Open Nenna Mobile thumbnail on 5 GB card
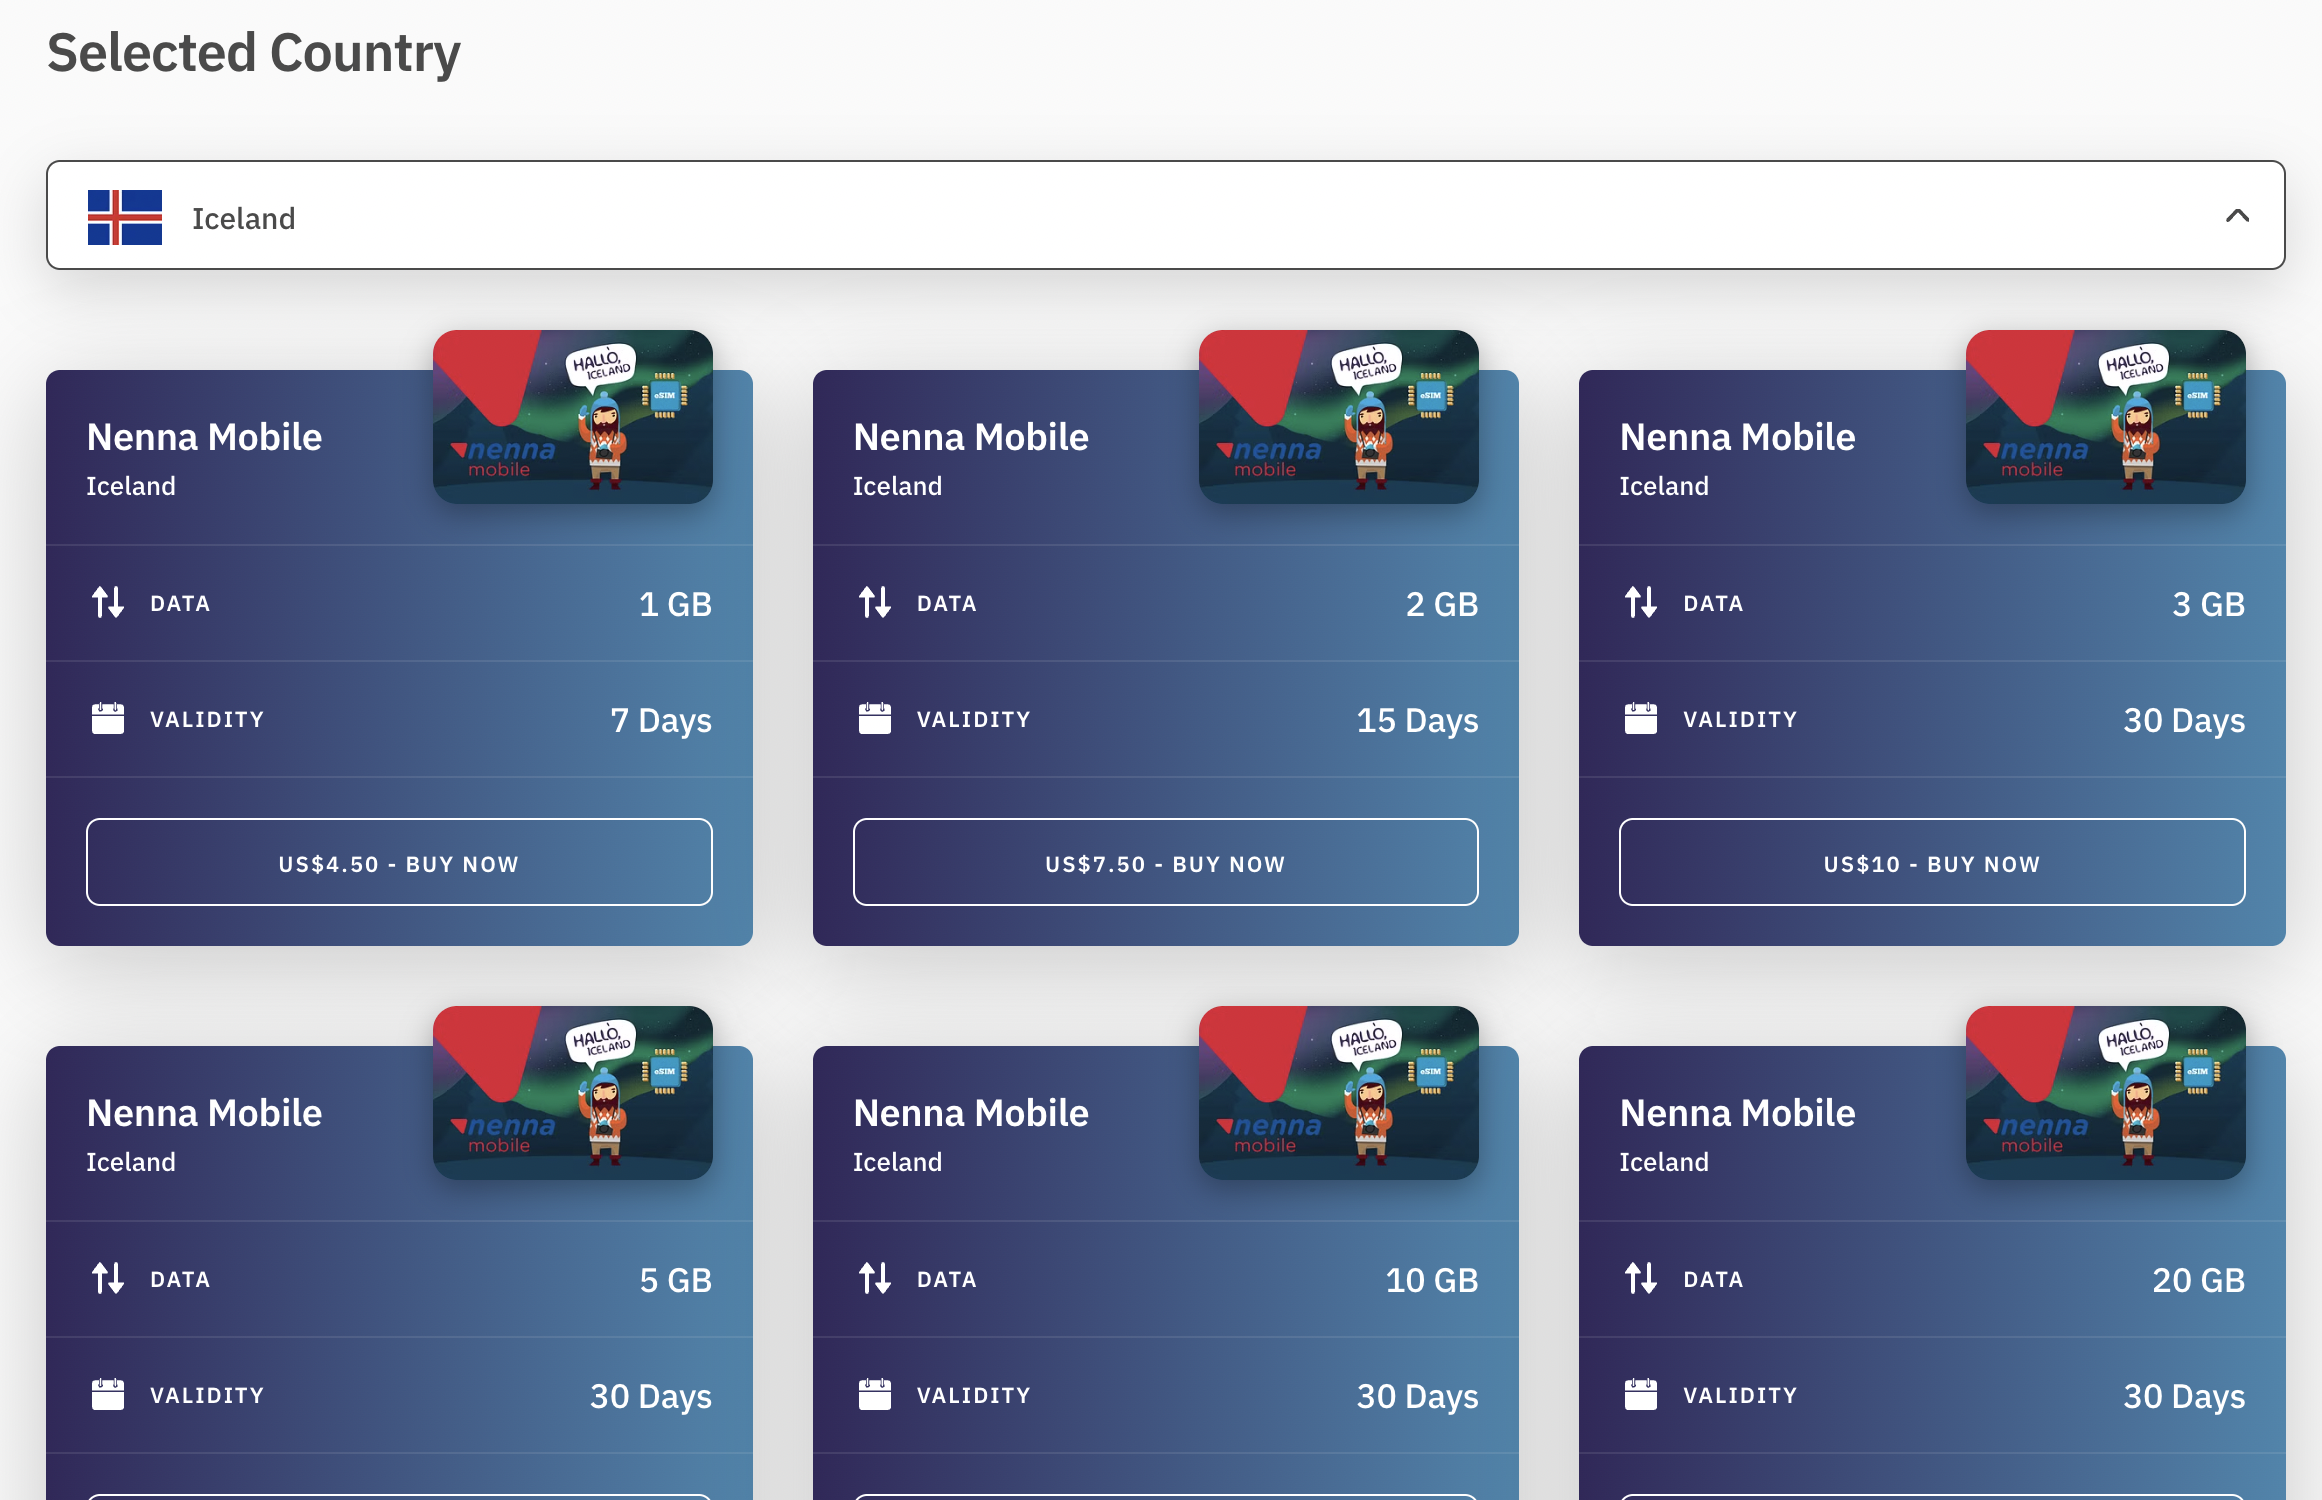 point(573,1093)
